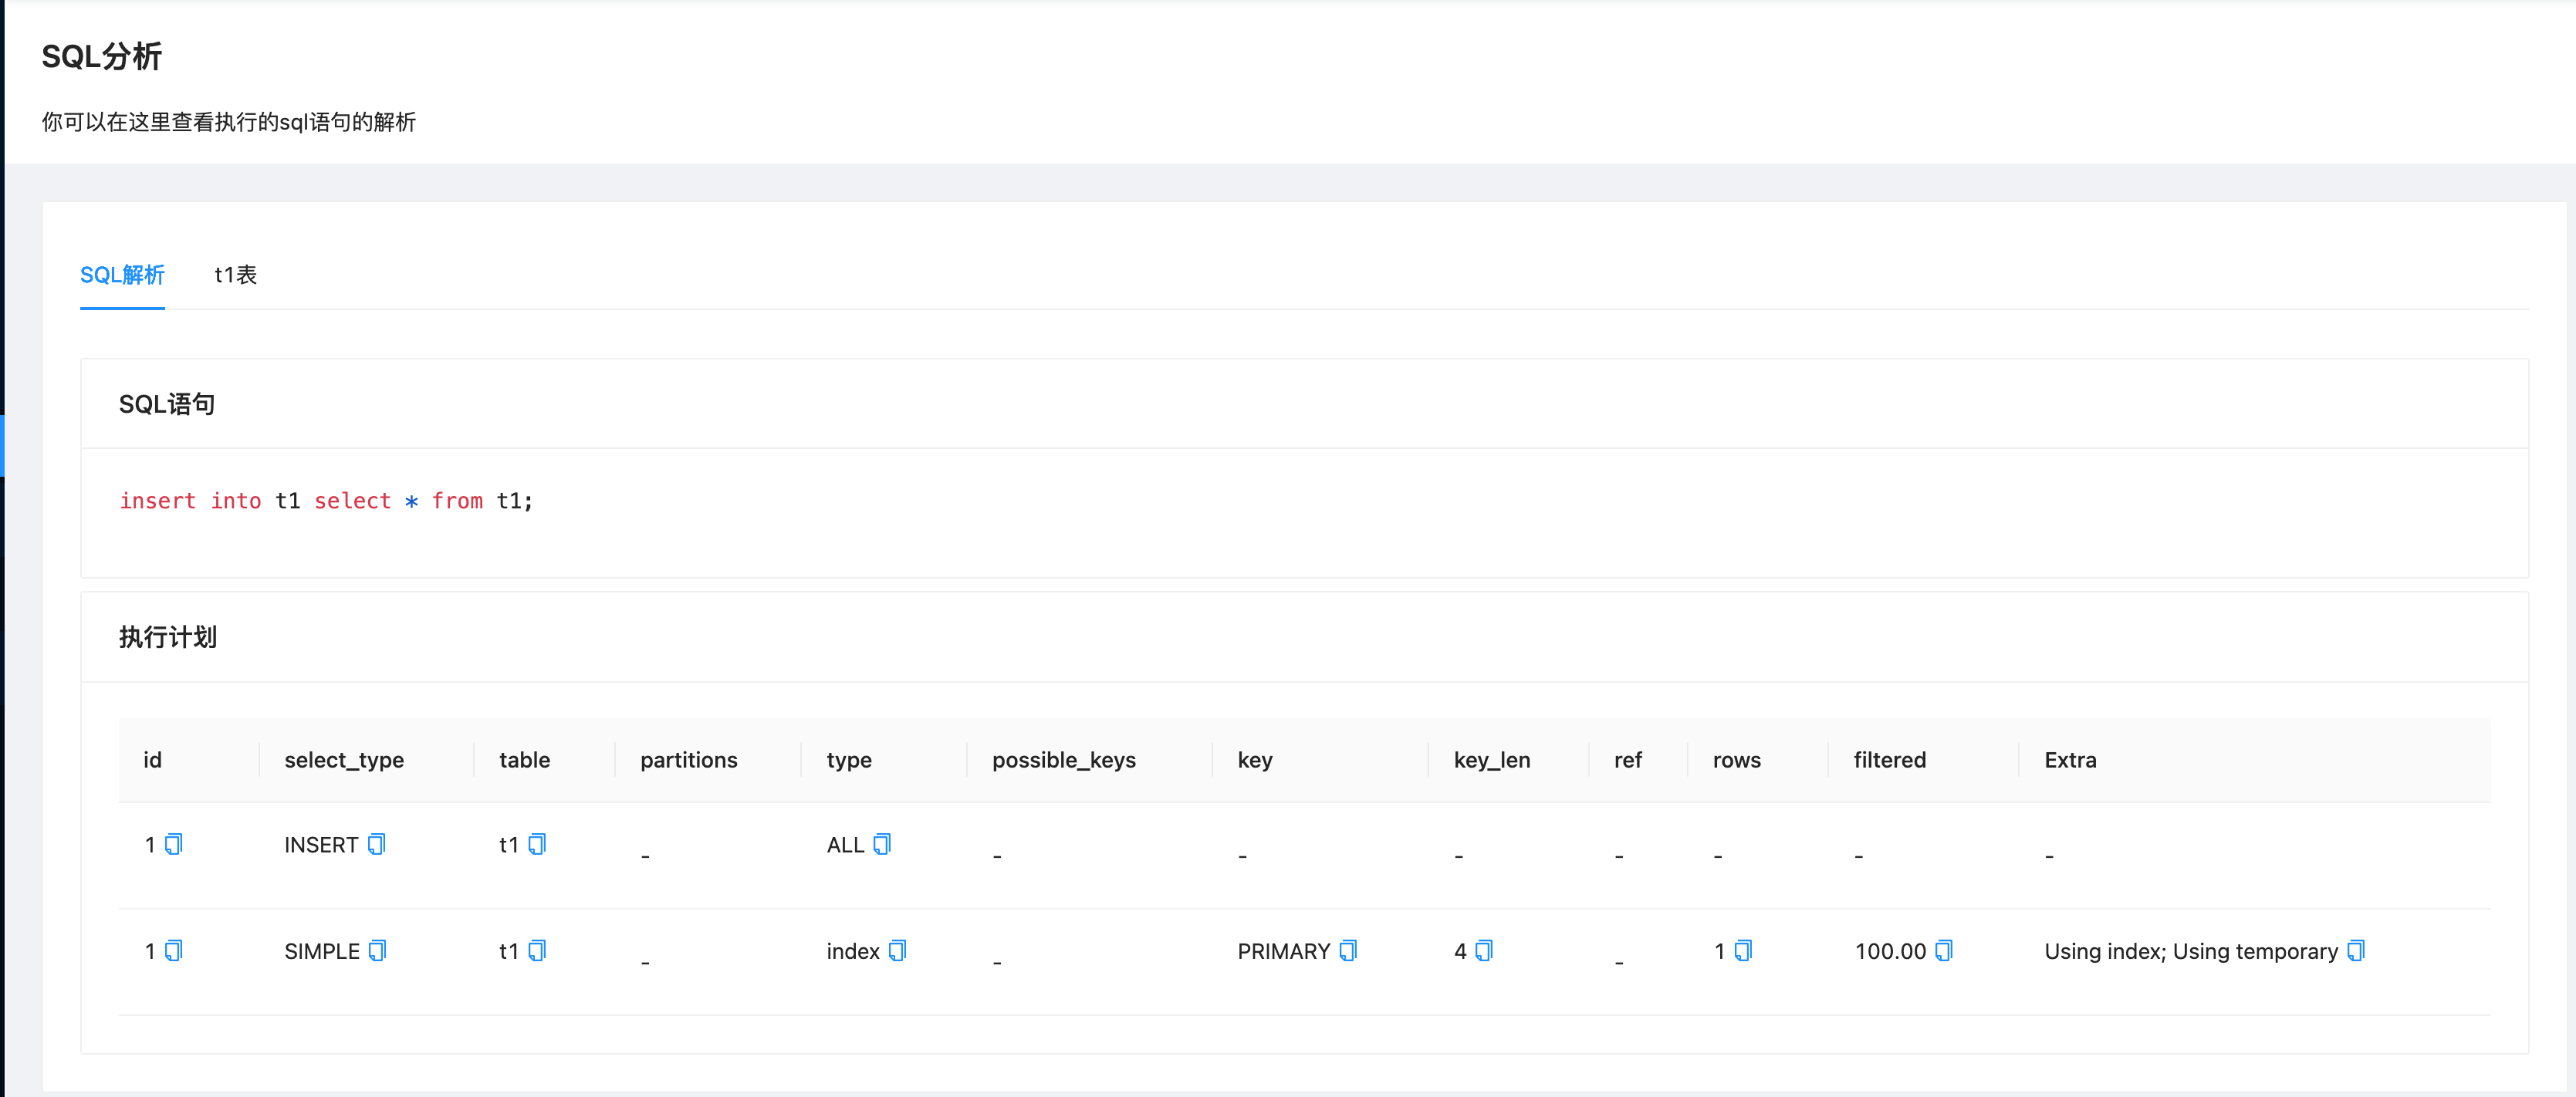Copy the id value of the INSERT row
The height and width of the screenshot is (1097, 2576).
tap(173, 844)
